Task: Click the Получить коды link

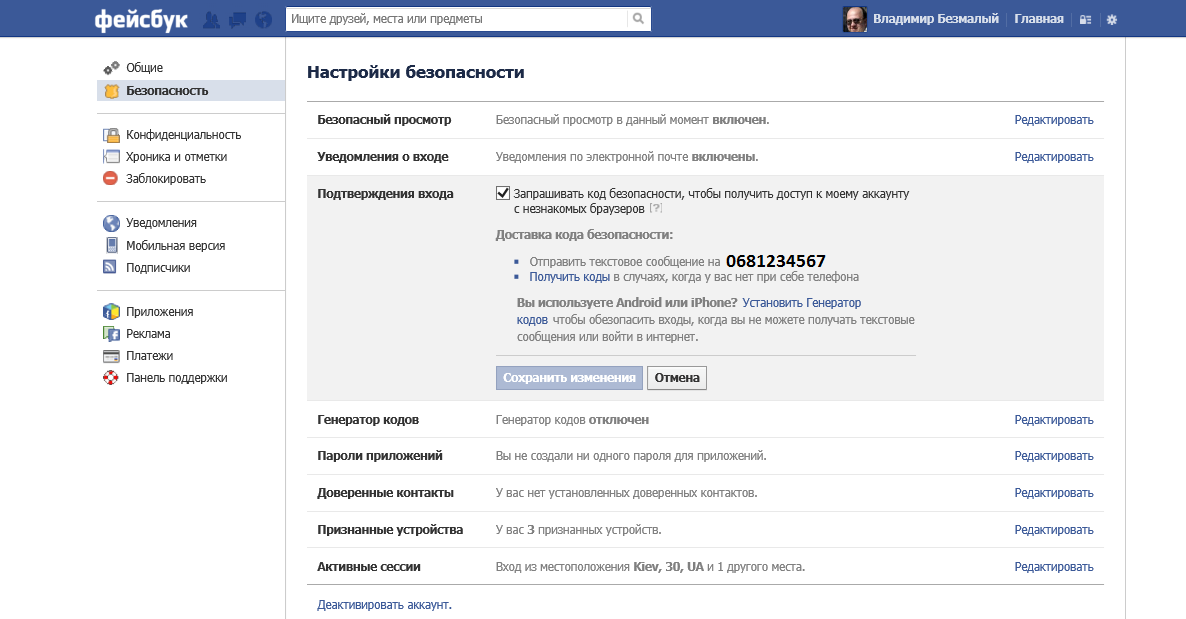Action: 570,277
